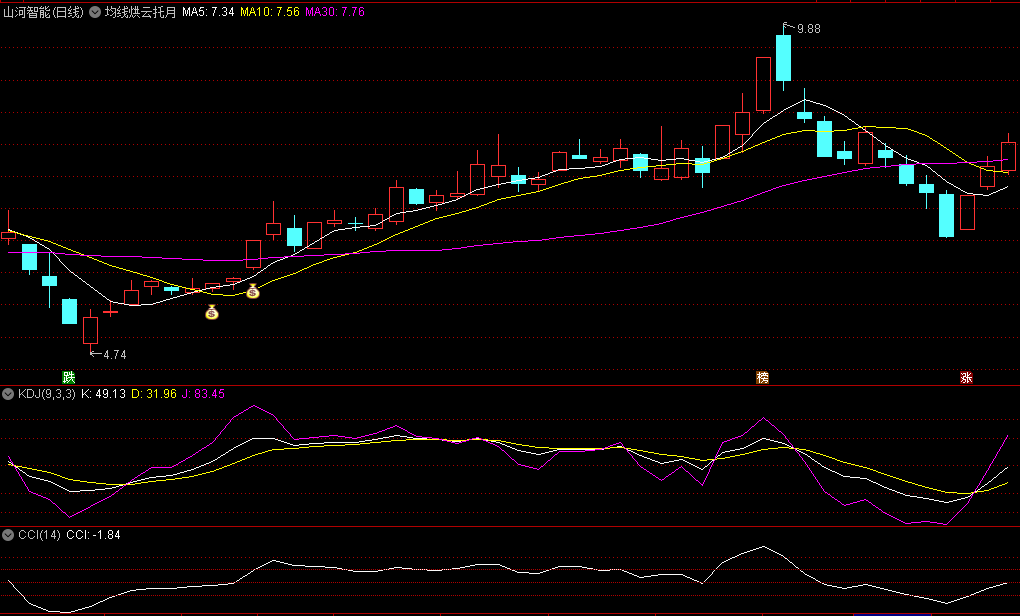Click the 山河智能(日线) stock title

point(44,13)
